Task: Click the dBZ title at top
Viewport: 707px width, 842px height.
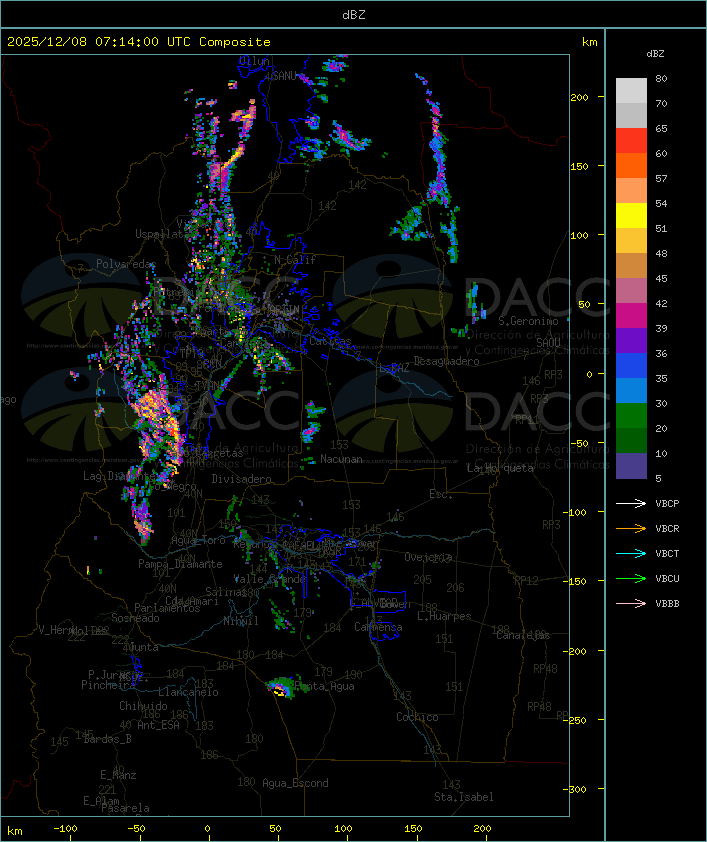Action: point(354,15)
